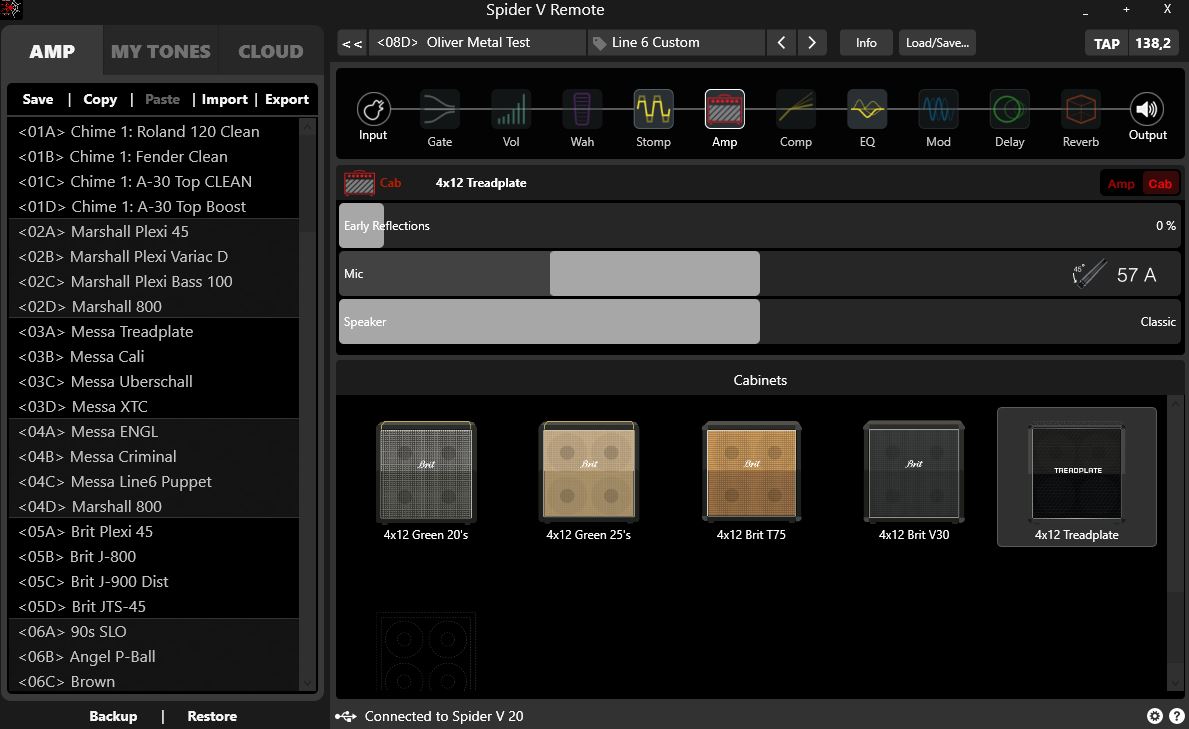This screenshot has width=1189, height=729.
Task: Select preset <05B> Brit J-800
Action: pos(154,556)
